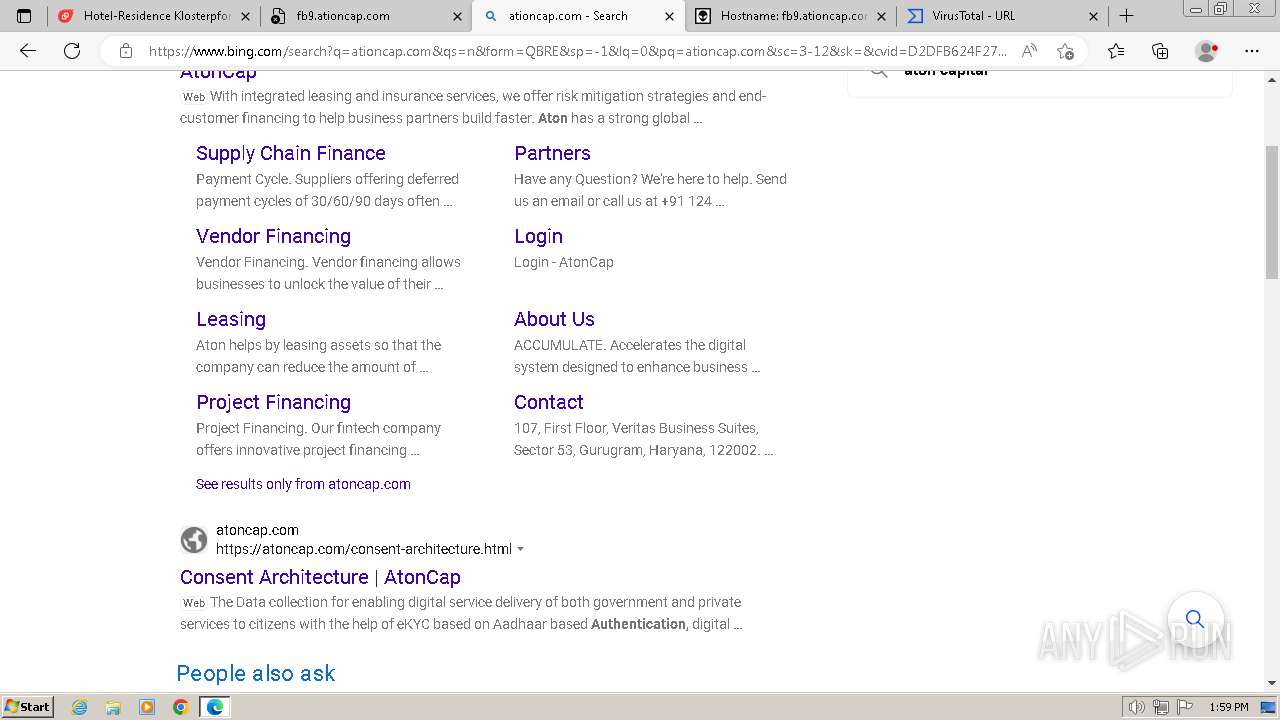Click the atoncap.com globe favicon

[x=194, y=540]
